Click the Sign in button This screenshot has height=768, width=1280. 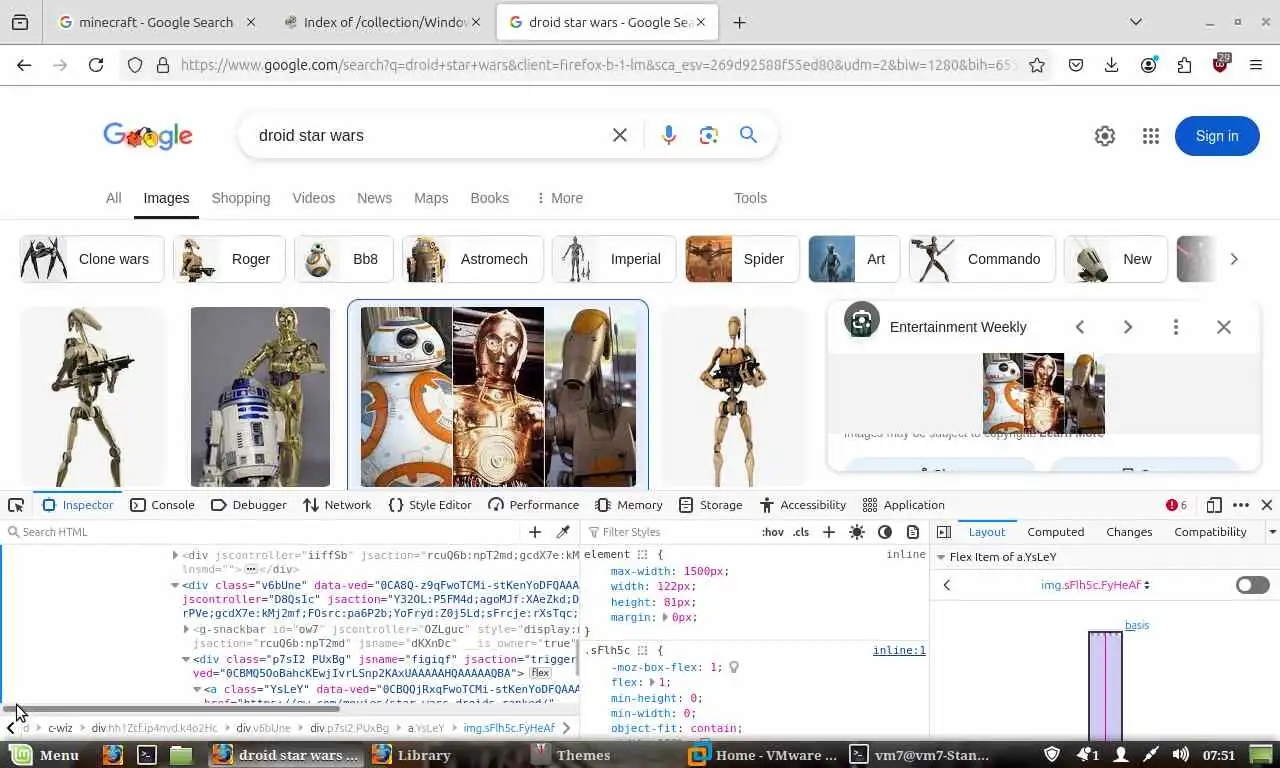(1217, 136)
